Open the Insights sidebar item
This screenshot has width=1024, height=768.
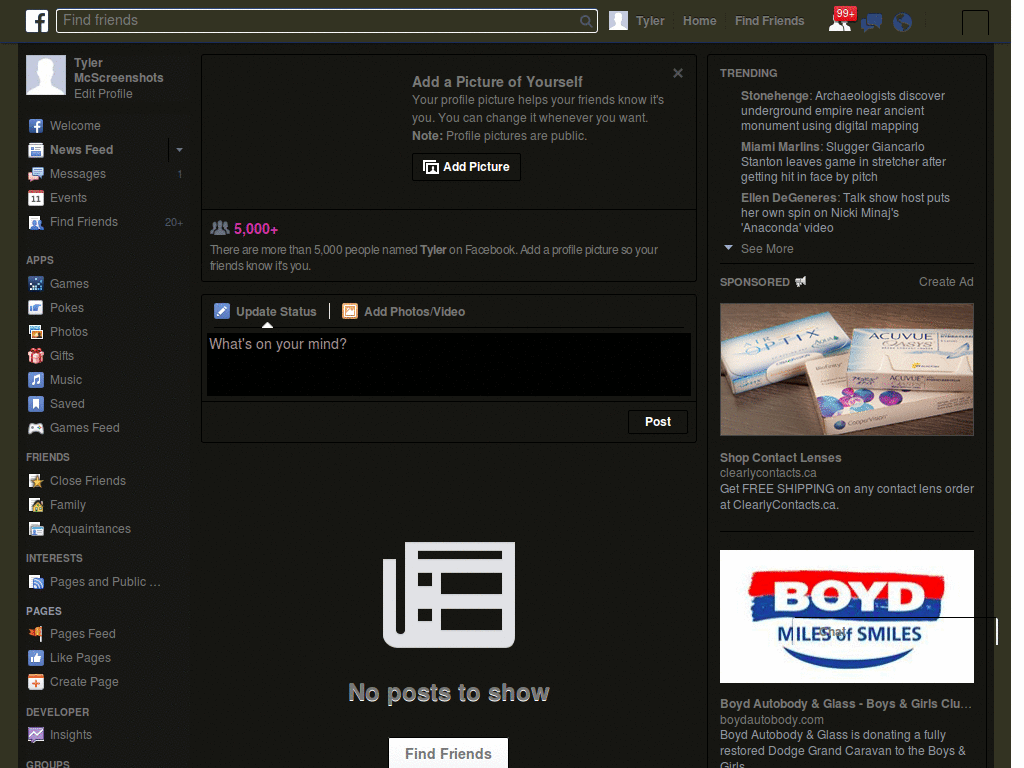pyautogui.click(x=71, y=735)
